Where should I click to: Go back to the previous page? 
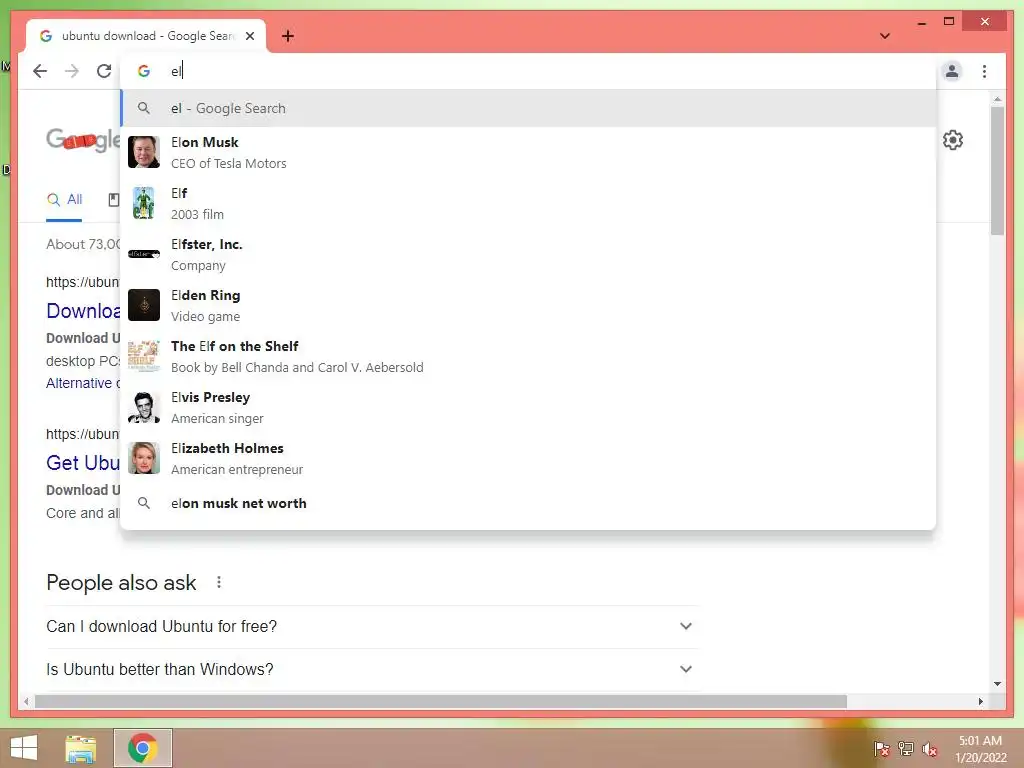coord(40,71)
